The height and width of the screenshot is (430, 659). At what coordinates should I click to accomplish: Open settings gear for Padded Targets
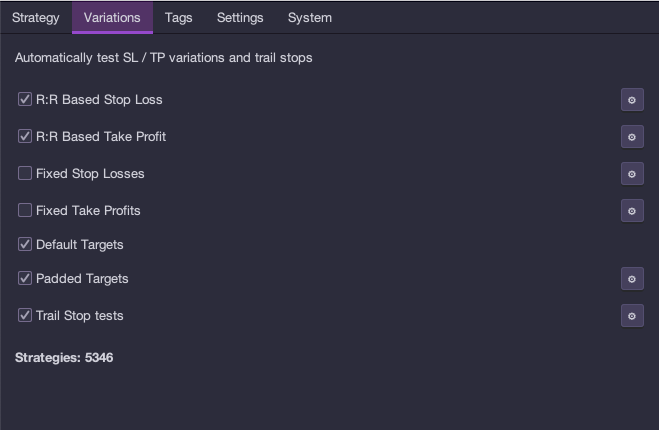[632, 279]
